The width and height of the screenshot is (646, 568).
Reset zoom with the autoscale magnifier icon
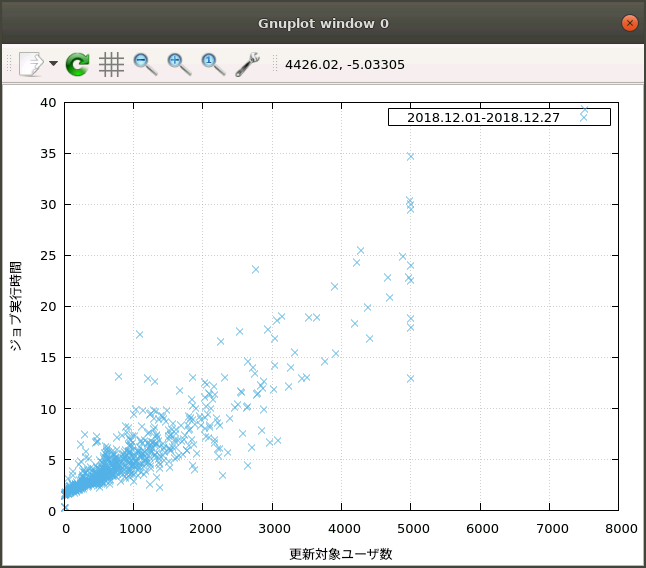(x=213, y=65)
